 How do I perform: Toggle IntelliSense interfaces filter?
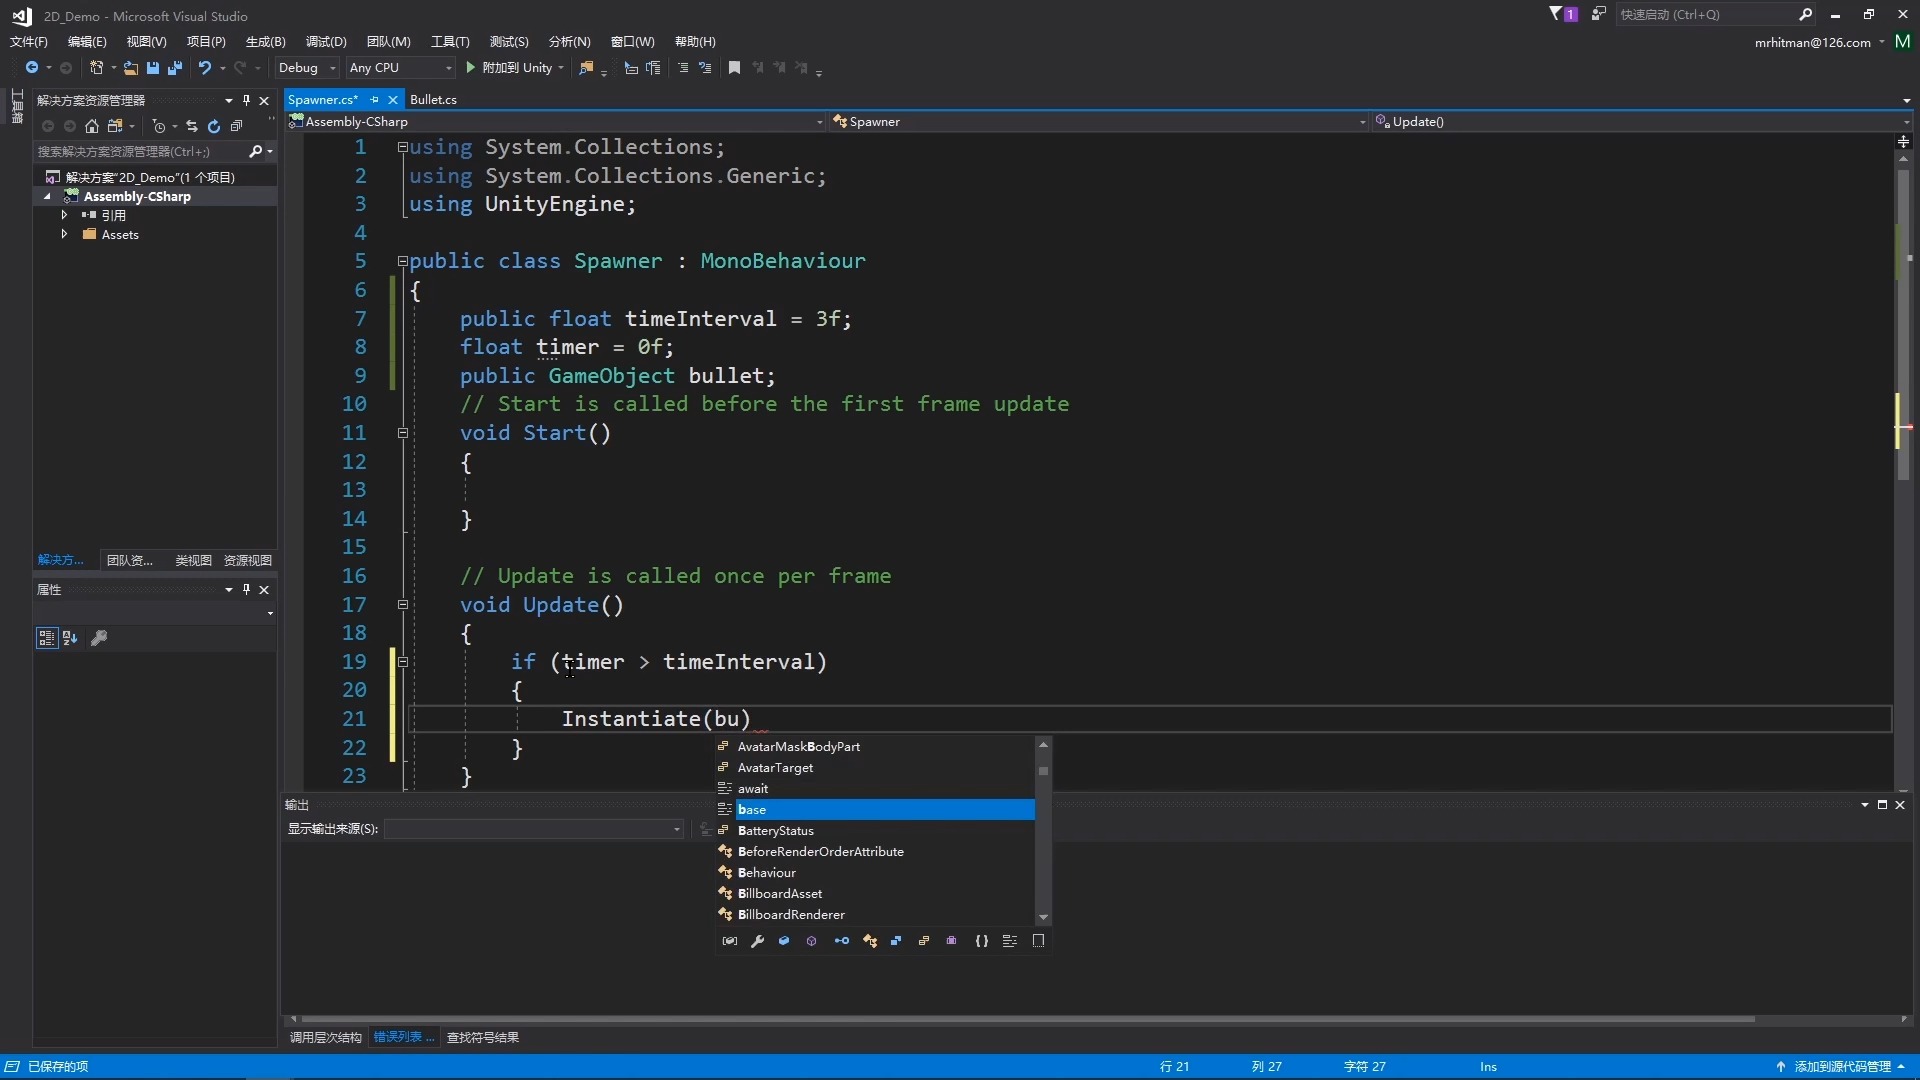842,941
